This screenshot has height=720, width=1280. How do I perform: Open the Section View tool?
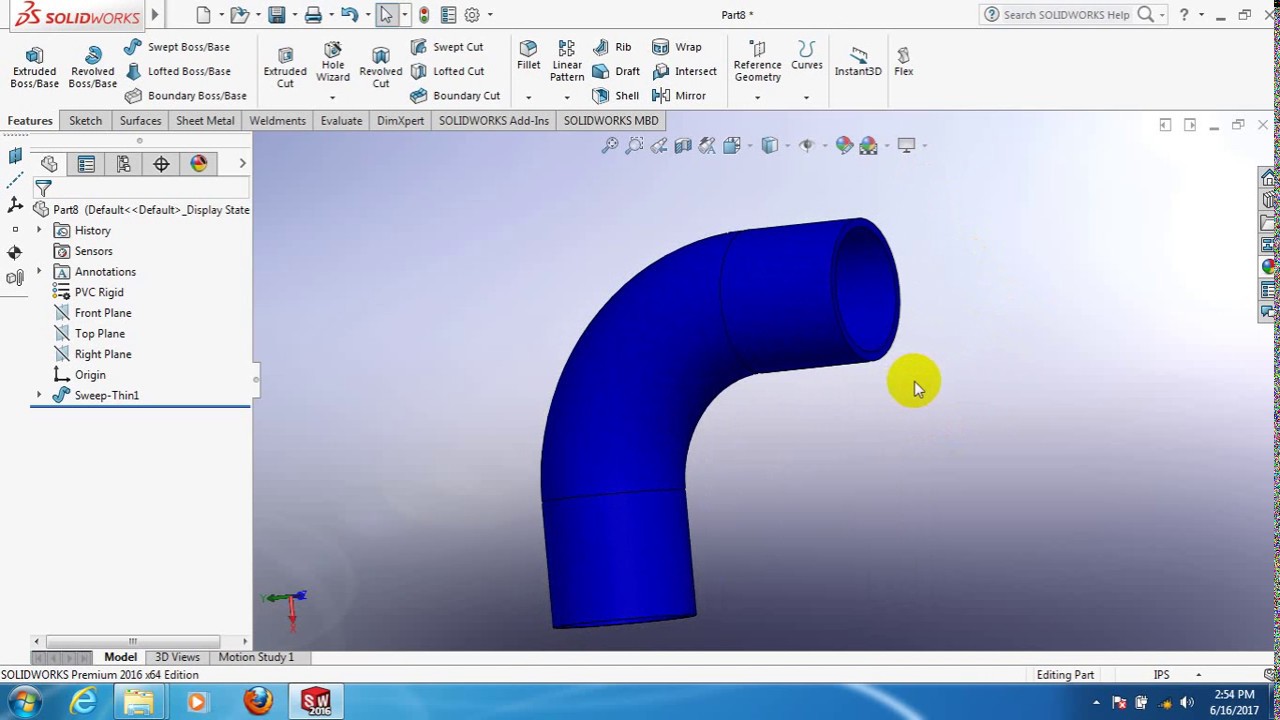tap(683, 146)
